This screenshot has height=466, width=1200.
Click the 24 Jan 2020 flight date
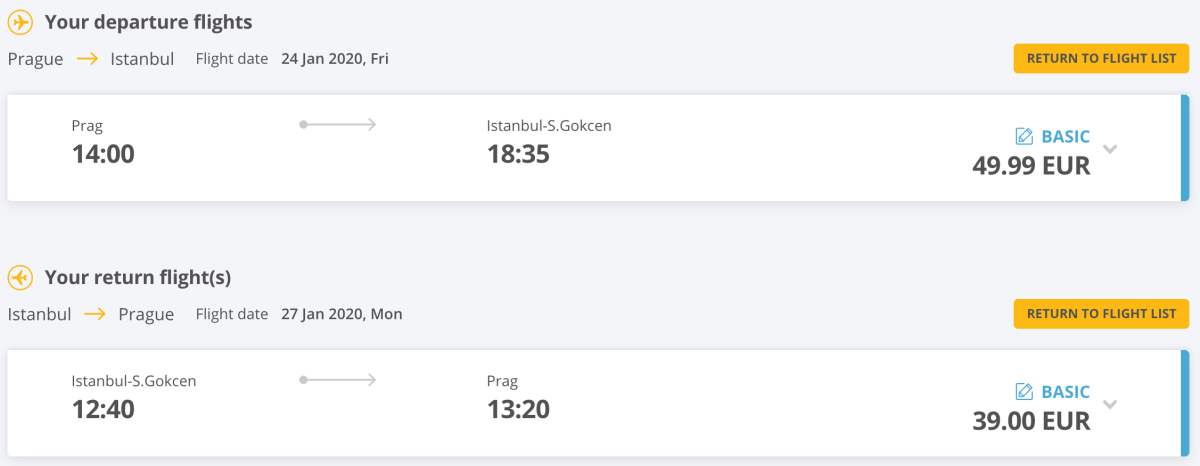point(335,59)
